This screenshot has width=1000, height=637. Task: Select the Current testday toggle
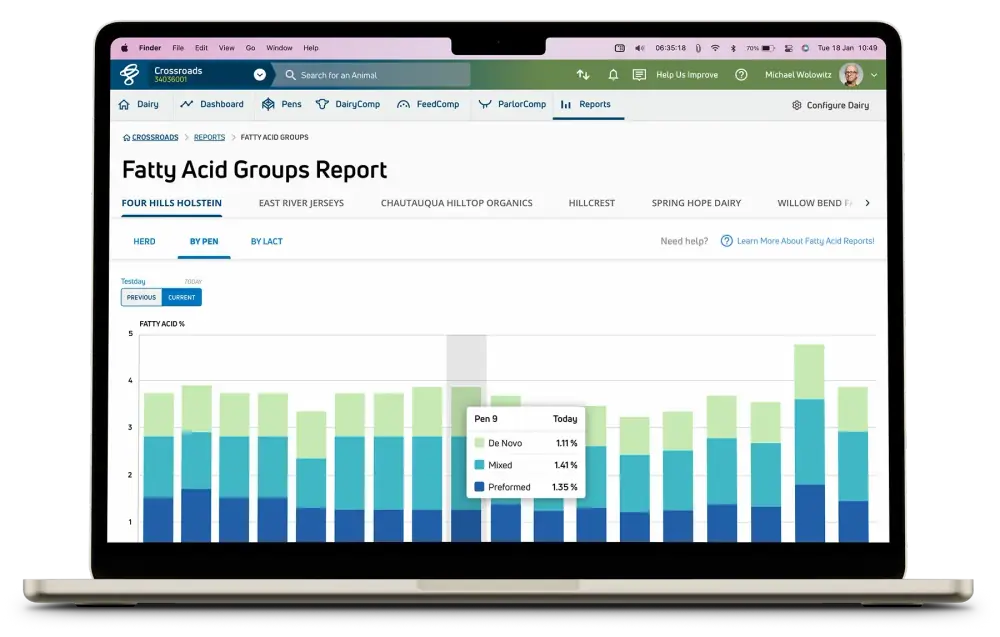click(182, 297)
